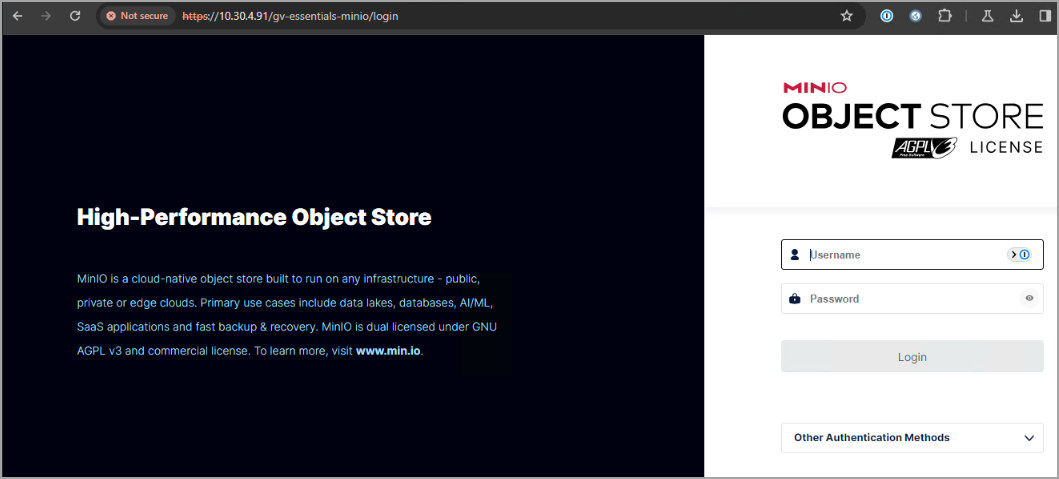Show browser downloads
This screenshot has height=479, width=1059.
(x=1016, y=16)
